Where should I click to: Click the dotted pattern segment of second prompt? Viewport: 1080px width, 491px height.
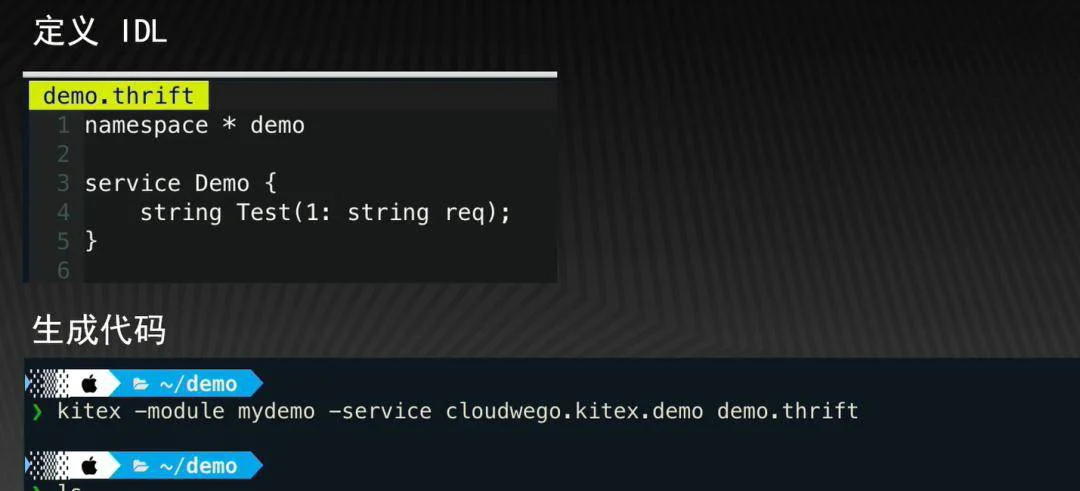coord(48,466)
